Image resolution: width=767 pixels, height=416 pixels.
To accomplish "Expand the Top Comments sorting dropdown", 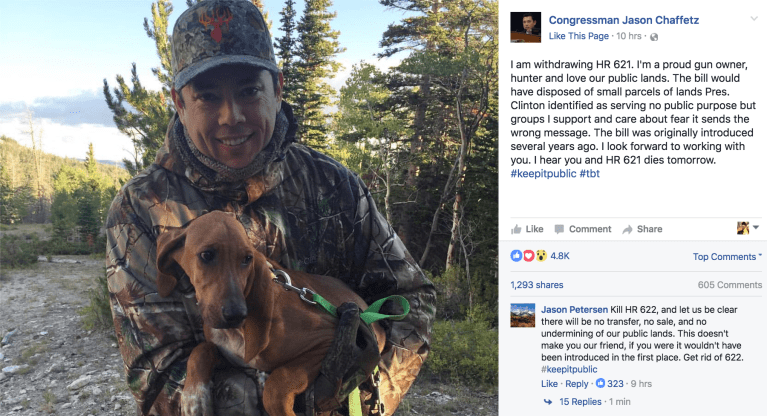I will [727, 257].
